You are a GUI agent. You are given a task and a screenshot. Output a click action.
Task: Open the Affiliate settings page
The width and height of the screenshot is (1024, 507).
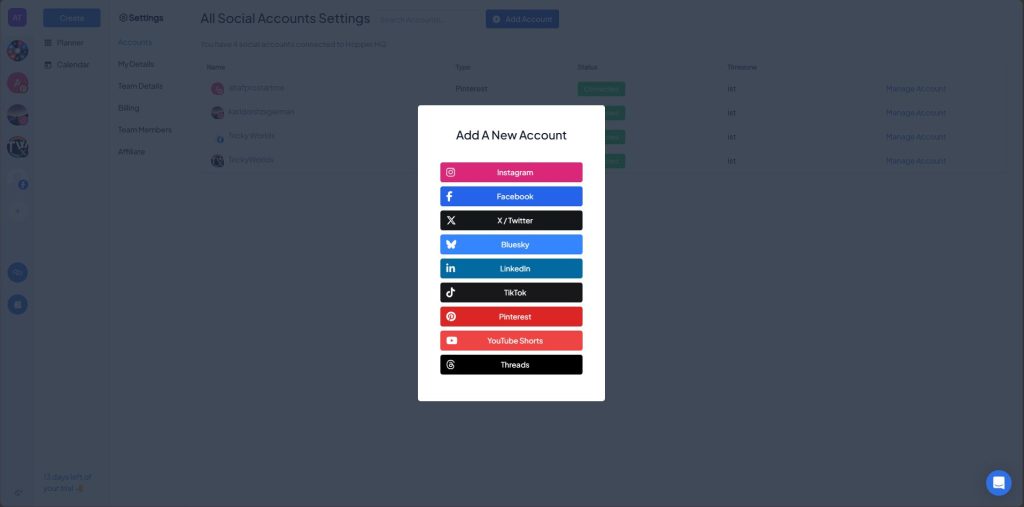[x=132, y=152]
